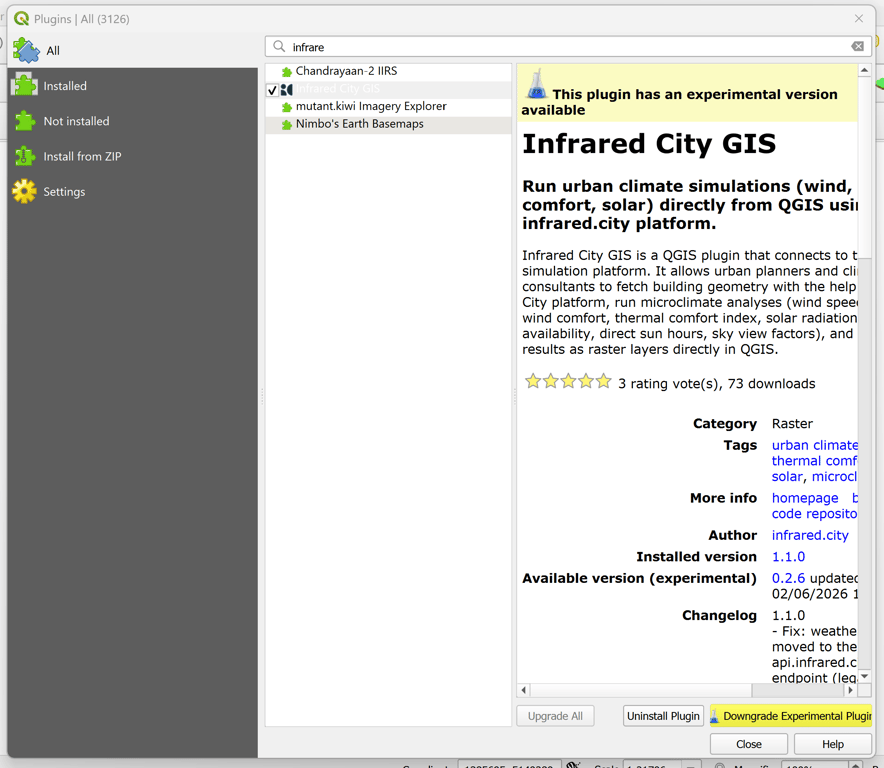Open the code repository link
This screenshot has width=884, height=768.
[814, 514]
